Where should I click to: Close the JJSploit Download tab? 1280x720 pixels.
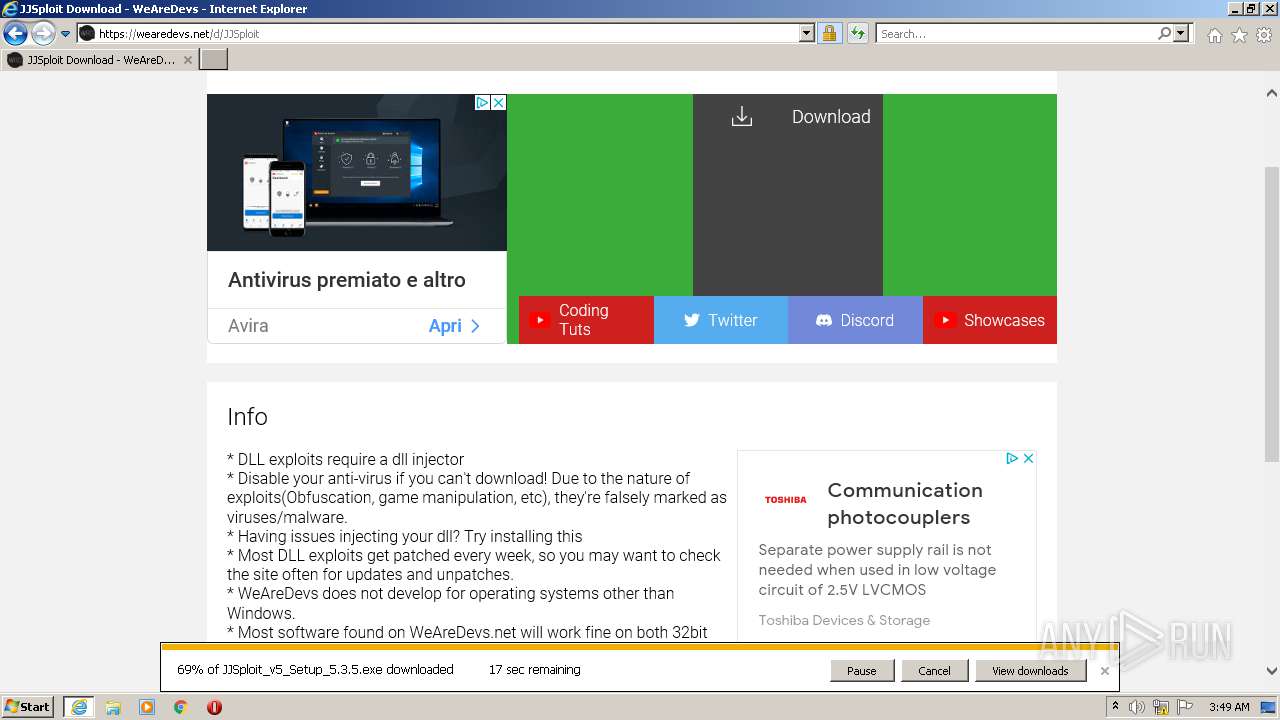click(x=188, y=60)
